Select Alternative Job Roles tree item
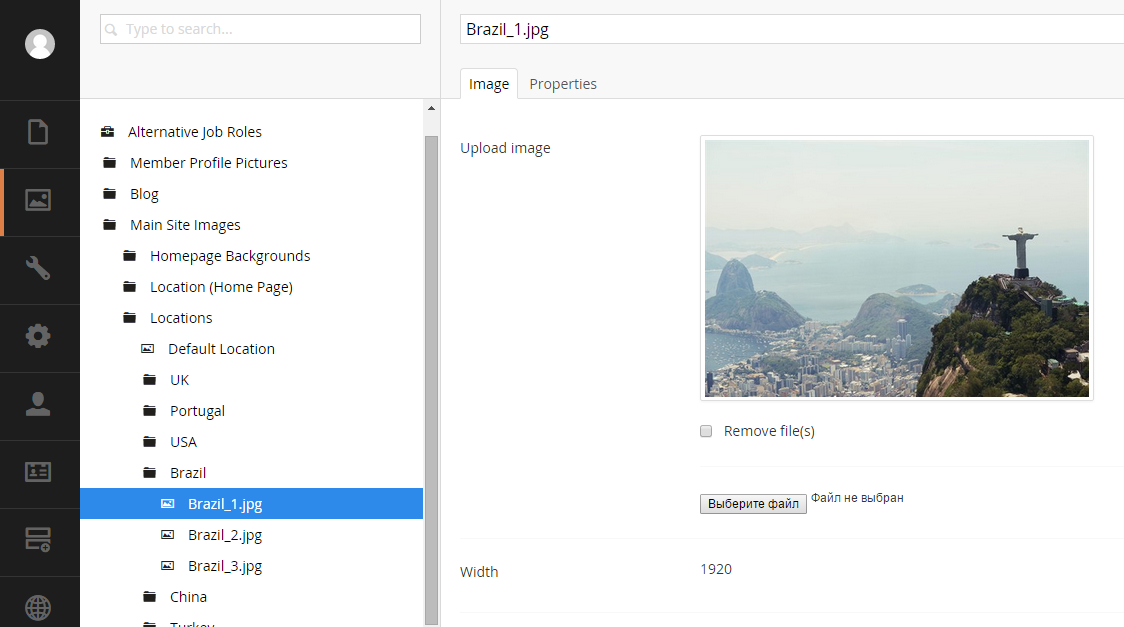1124x627 pixels. (x=195, y=132)
